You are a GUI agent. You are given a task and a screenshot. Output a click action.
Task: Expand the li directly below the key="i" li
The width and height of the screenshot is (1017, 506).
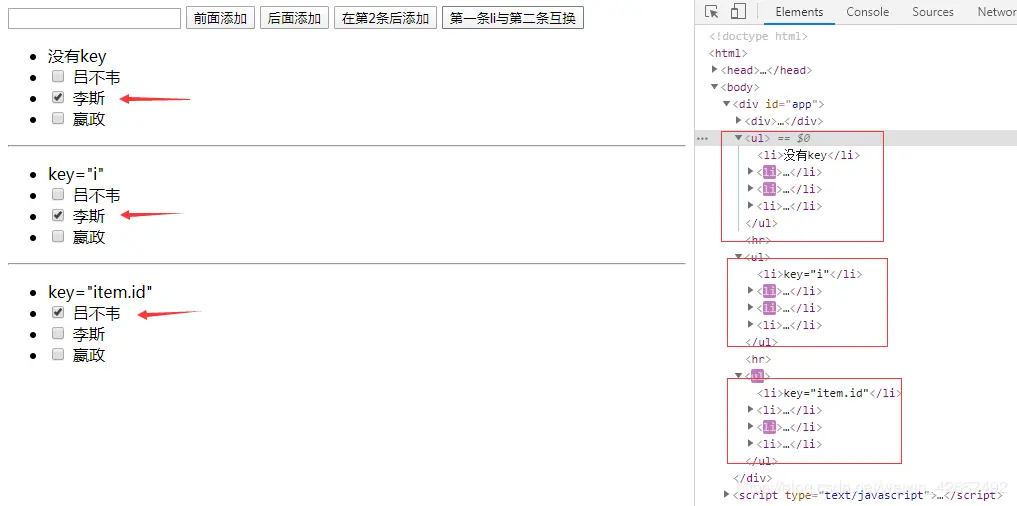tap(751, 291)
